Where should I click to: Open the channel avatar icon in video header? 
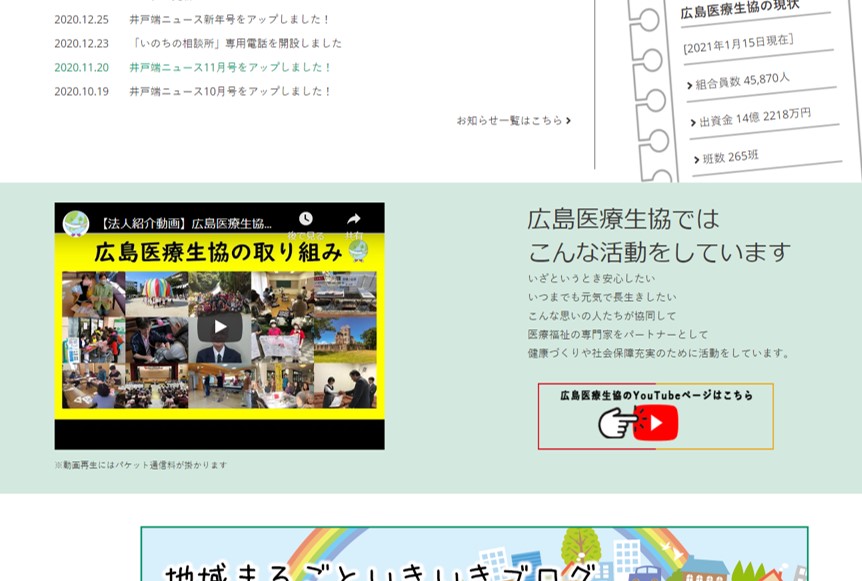coord(76,223)
